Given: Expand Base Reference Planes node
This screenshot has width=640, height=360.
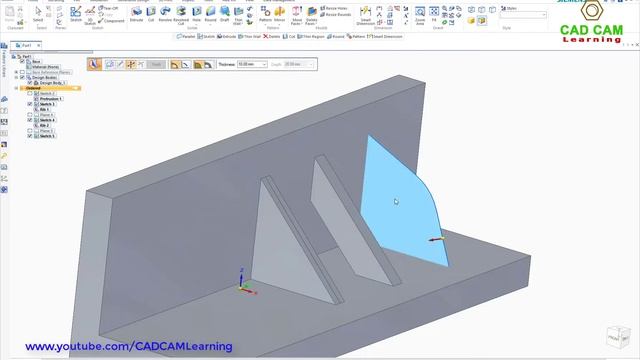Looking at the screenshot, I should coord(16,72).
